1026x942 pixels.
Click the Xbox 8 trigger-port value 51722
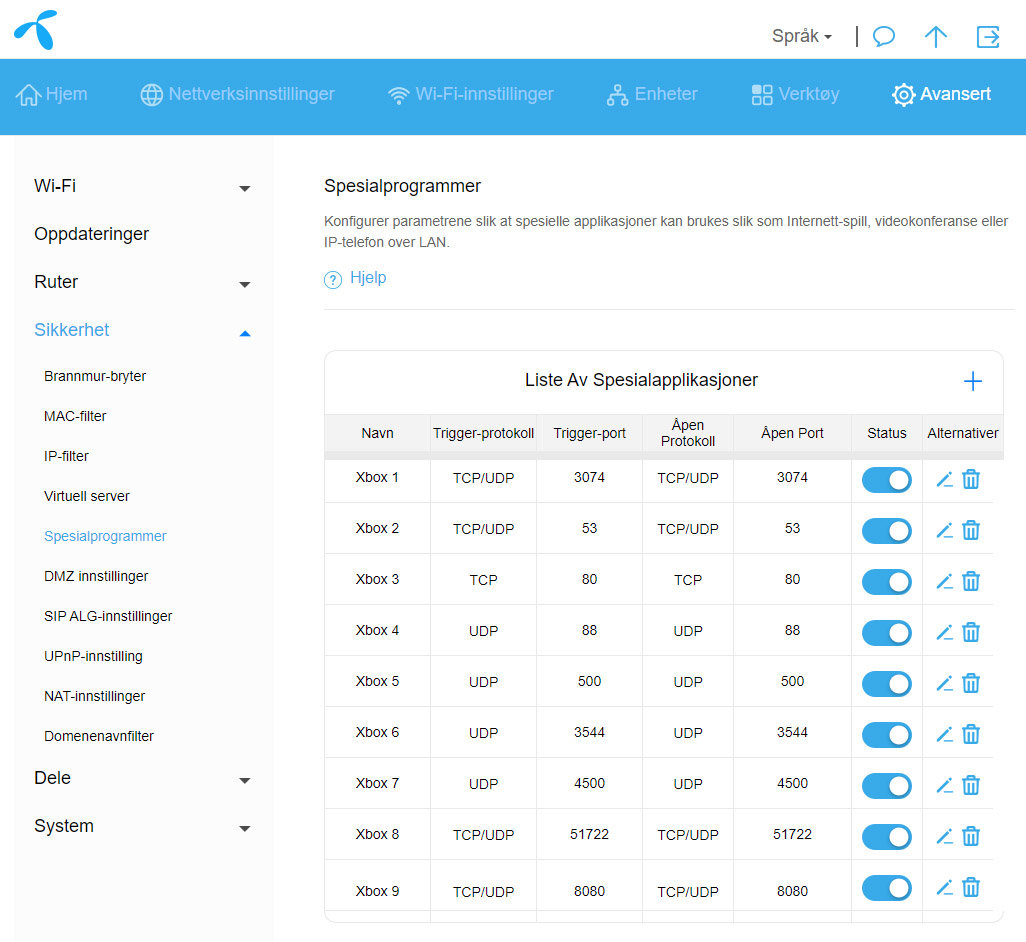tap(590, 835)
